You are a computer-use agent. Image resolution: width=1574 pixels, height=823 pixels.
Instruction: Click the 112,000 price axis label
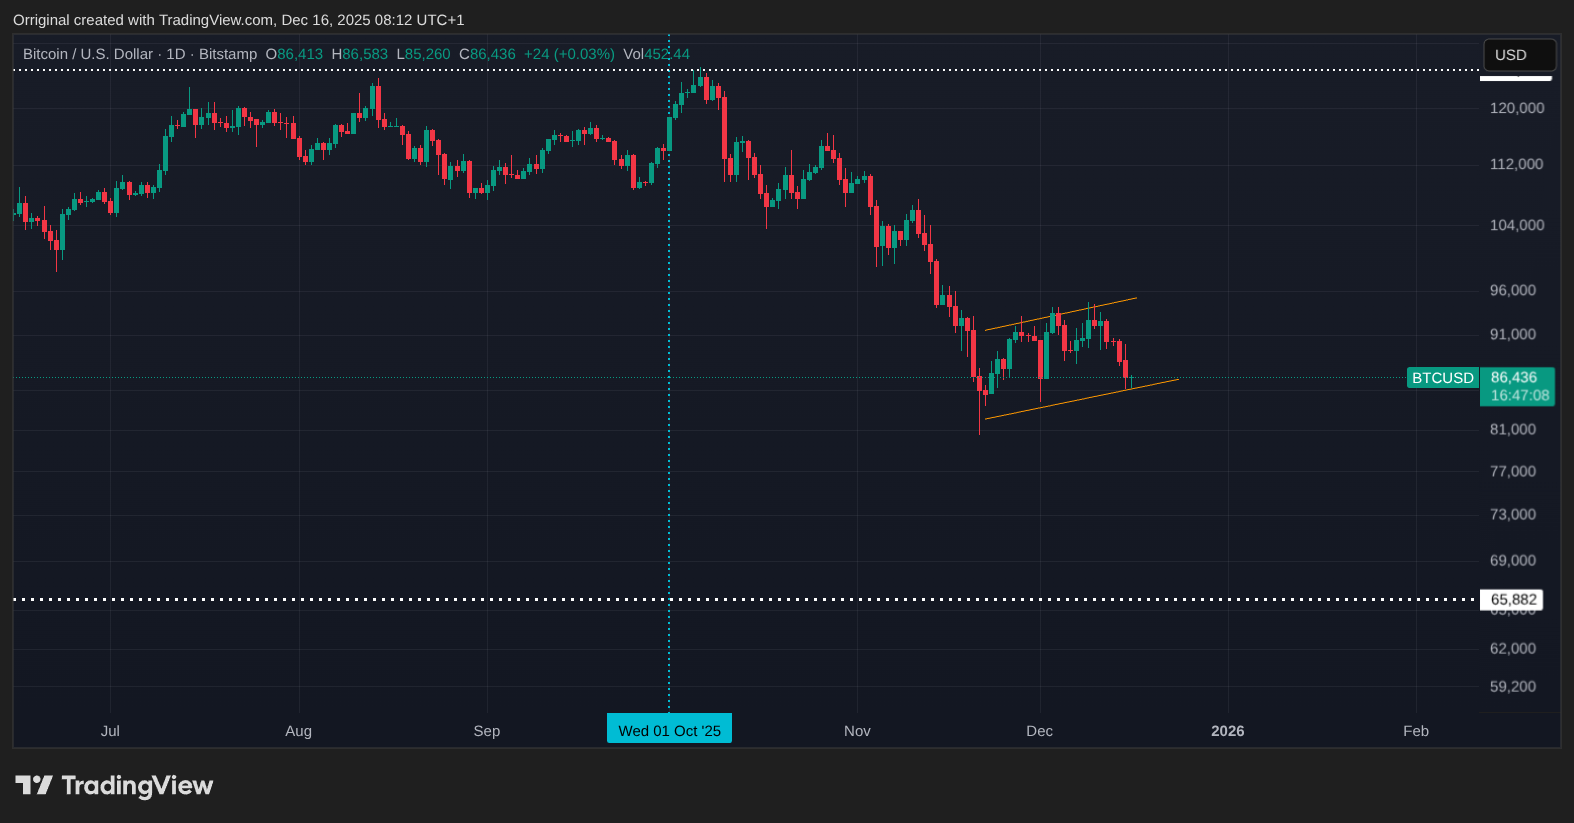pyautogui.click(x=1517, y=164)
